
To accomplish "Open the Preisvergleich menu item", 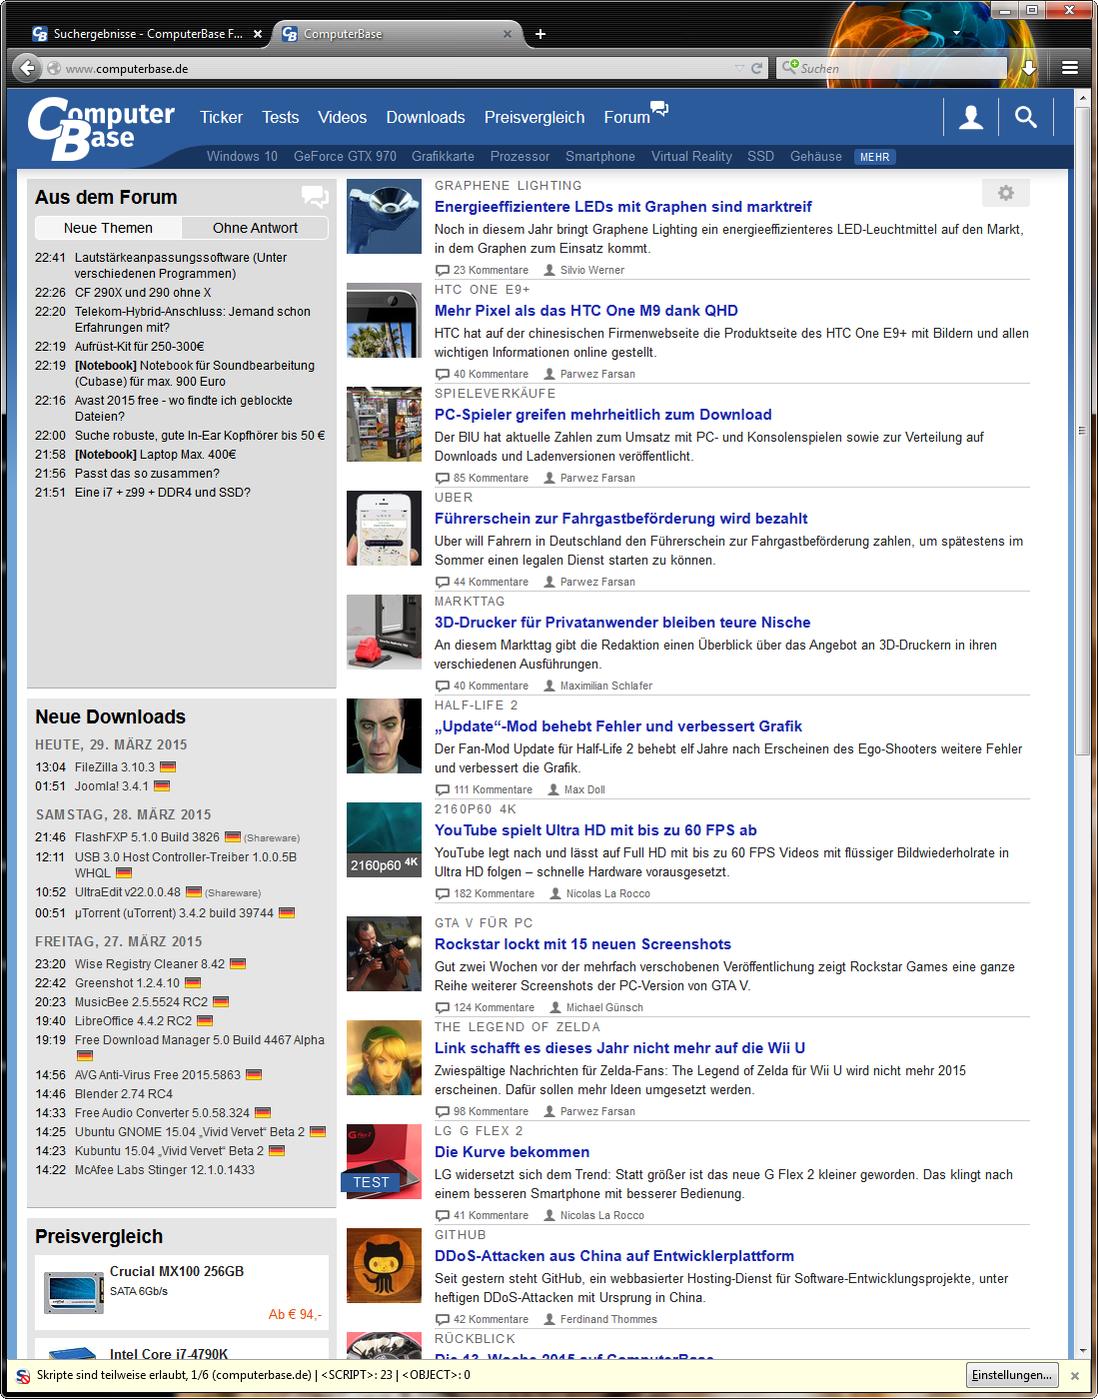I will tap(534, 117).
